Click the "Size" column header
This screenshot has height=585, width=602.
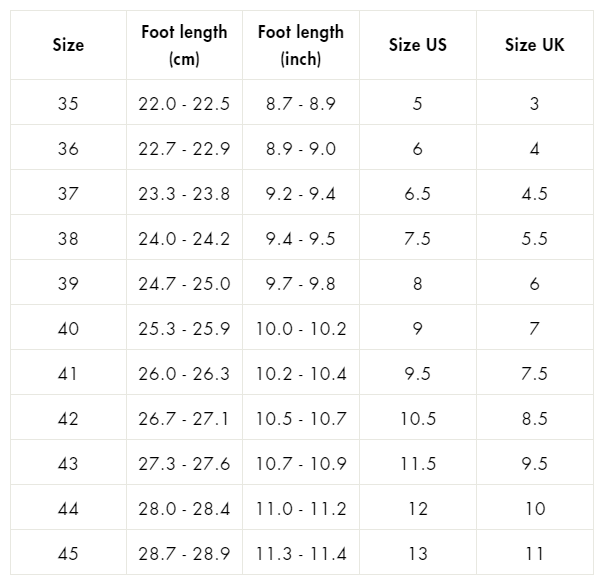coord(68,45)
